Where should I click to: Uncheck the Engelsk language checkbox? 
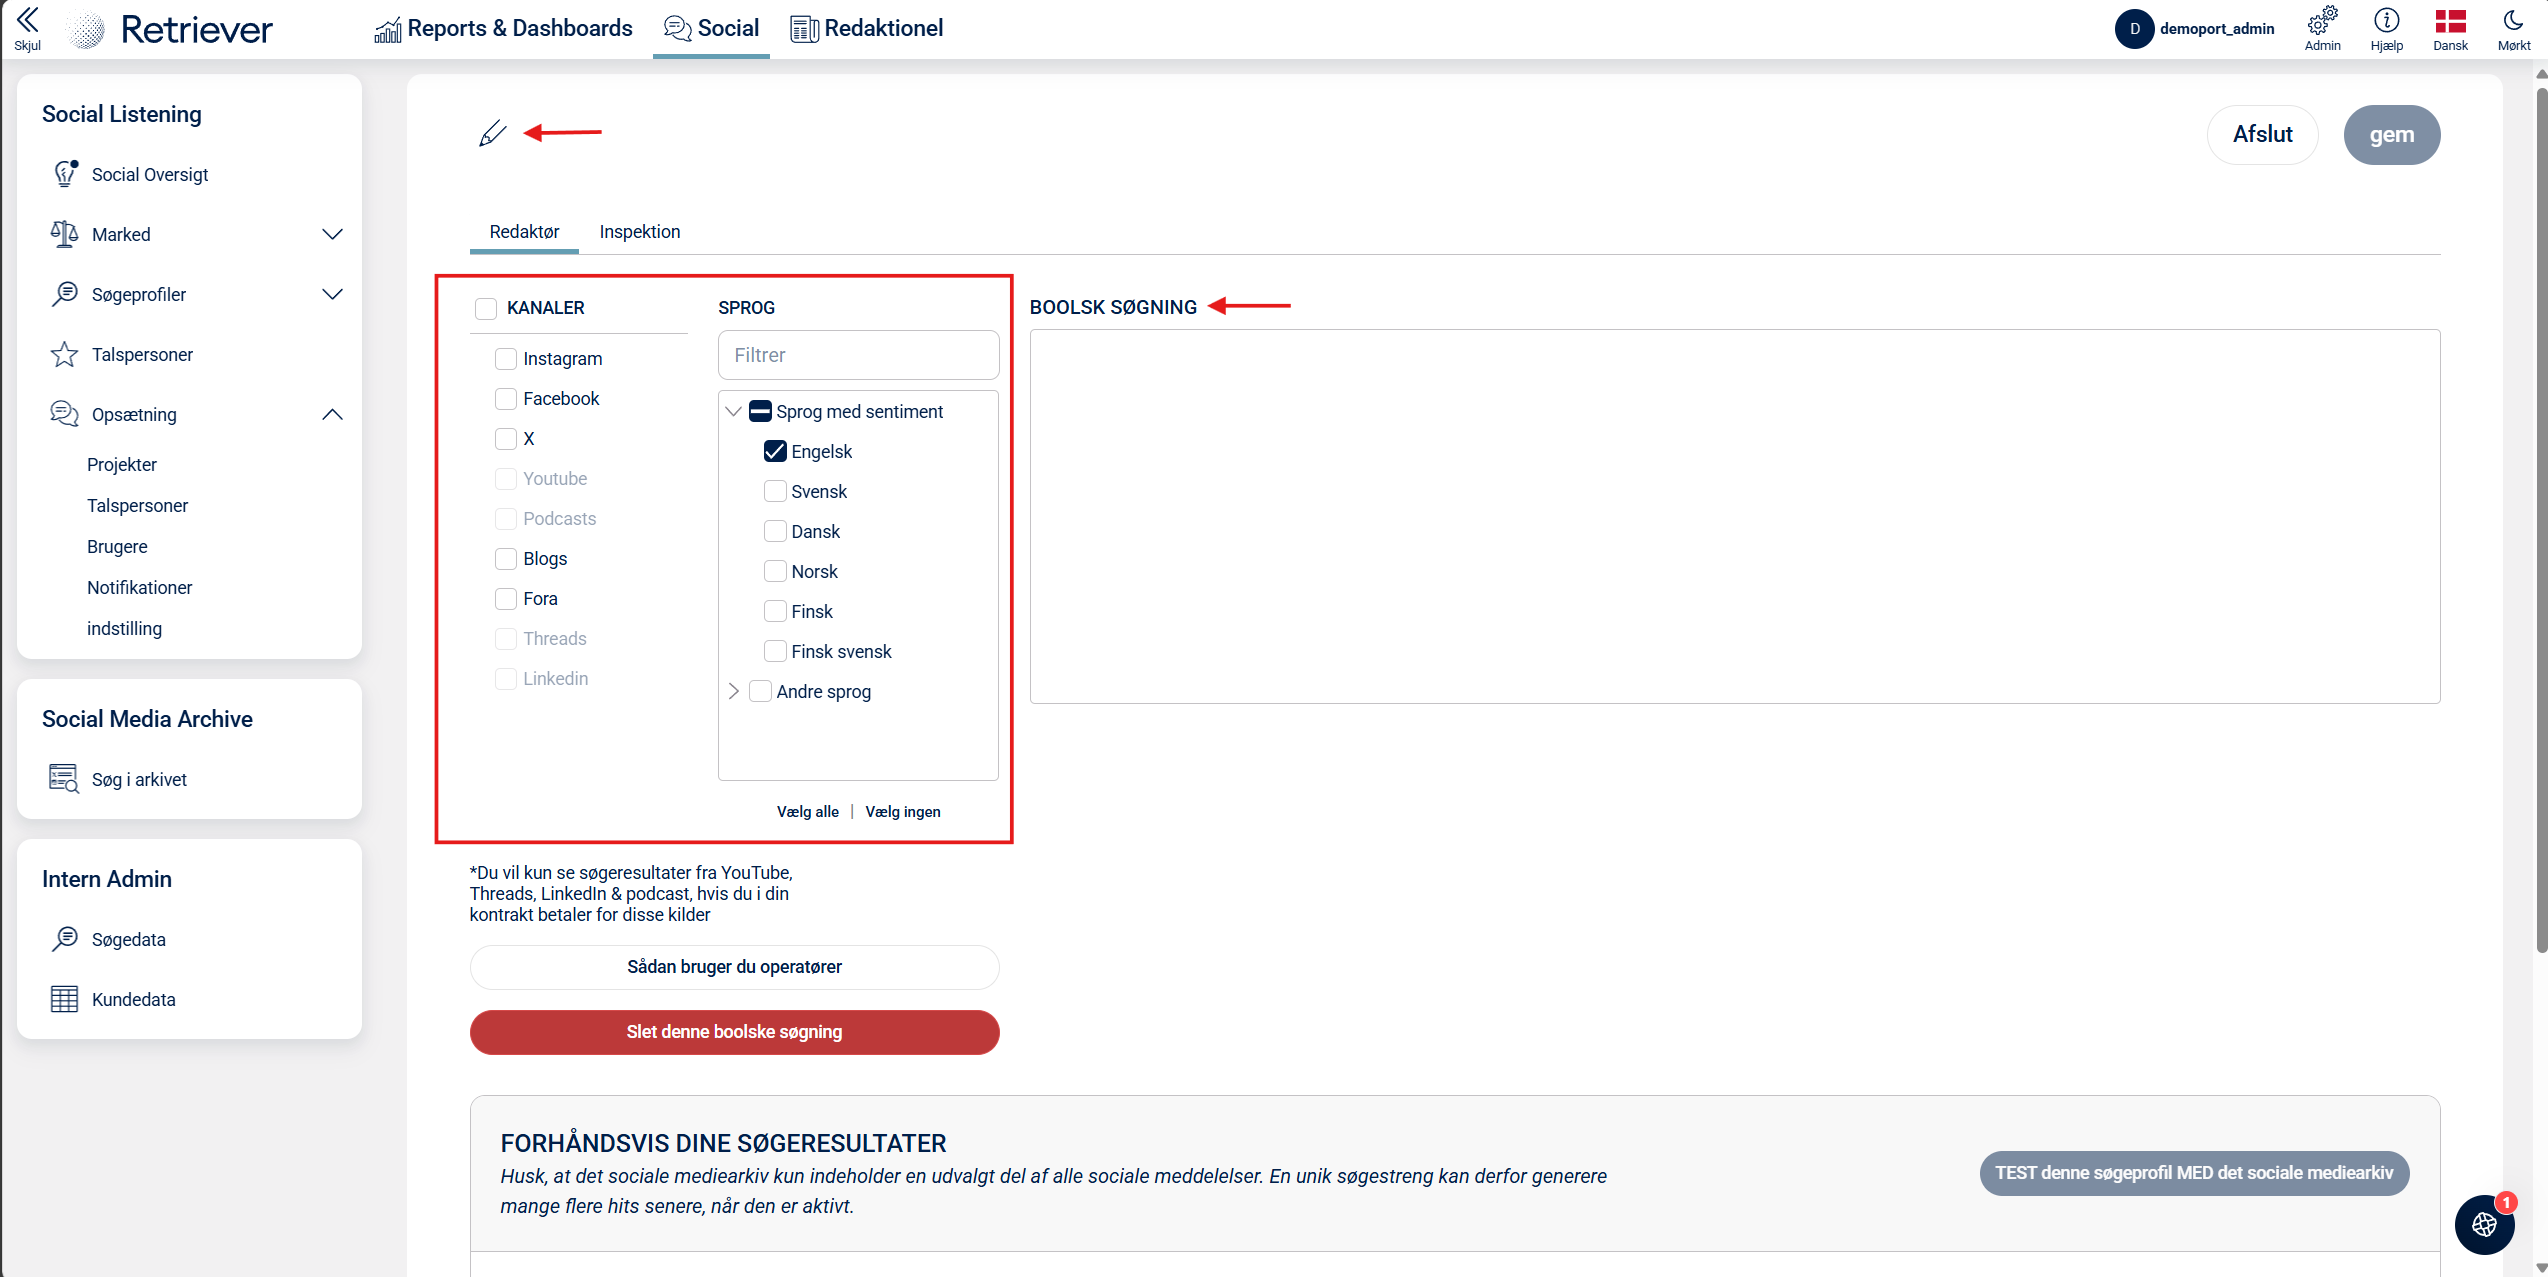[775, 451]
